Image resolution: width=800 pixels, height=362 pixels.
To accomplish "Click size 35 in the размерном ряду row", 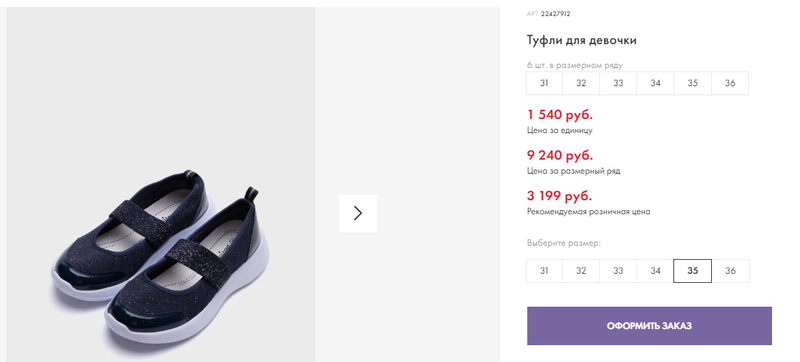I will (692, 83).
